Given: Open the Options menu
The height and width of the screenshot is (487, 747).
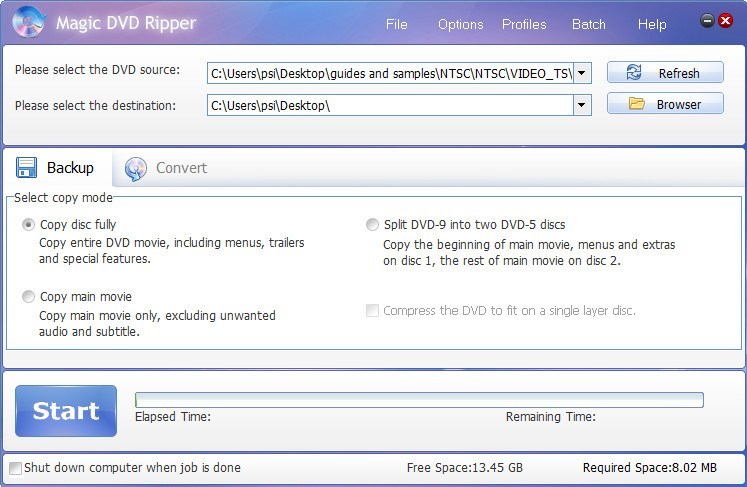Looking at the screenshot, I should point(461,24).
